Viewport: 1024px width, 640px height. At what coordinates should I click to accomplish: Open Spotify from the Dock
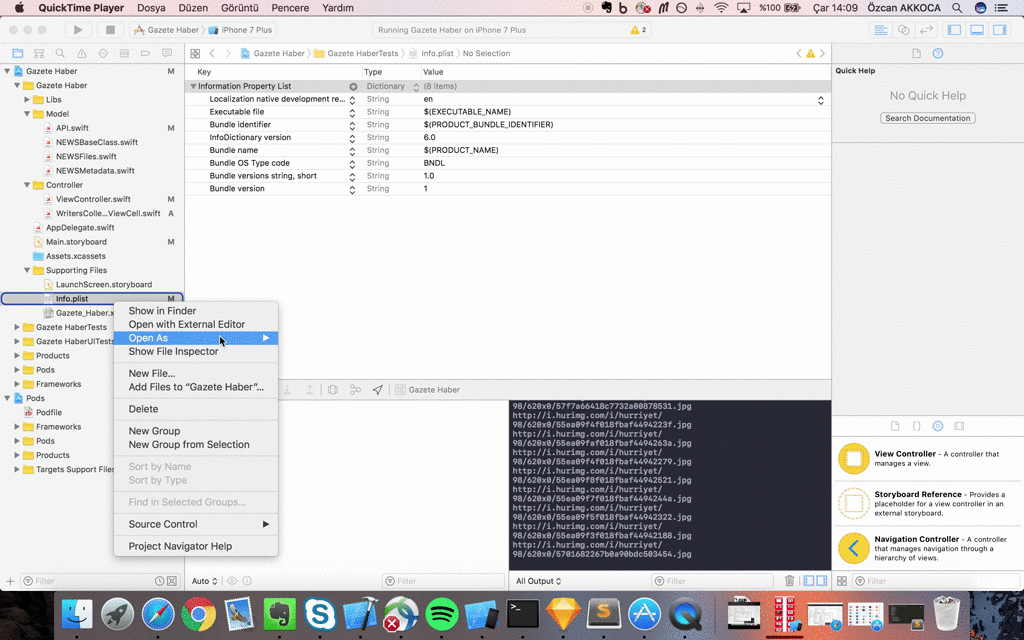click(441, 615)
